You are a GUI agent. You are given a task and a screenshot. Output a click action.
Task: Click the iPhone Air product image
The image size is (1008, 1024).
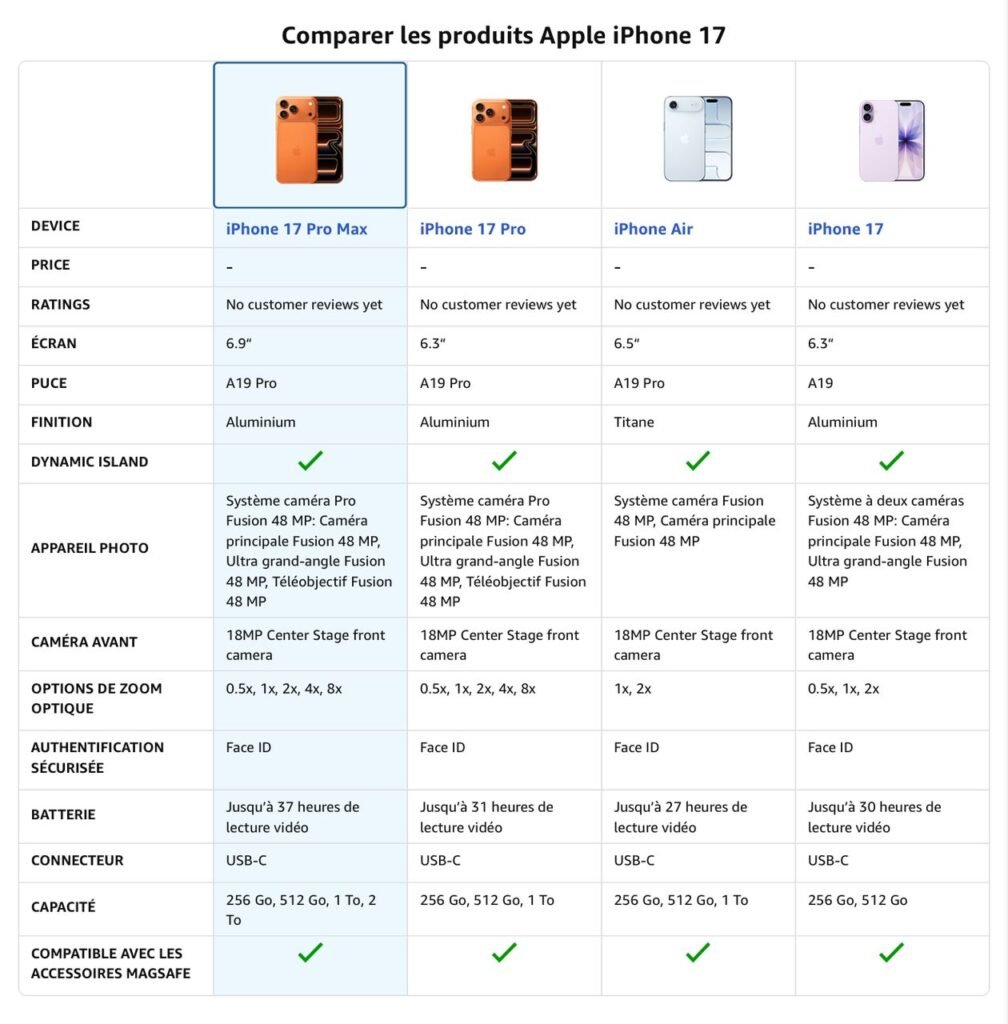pos(698,139)
